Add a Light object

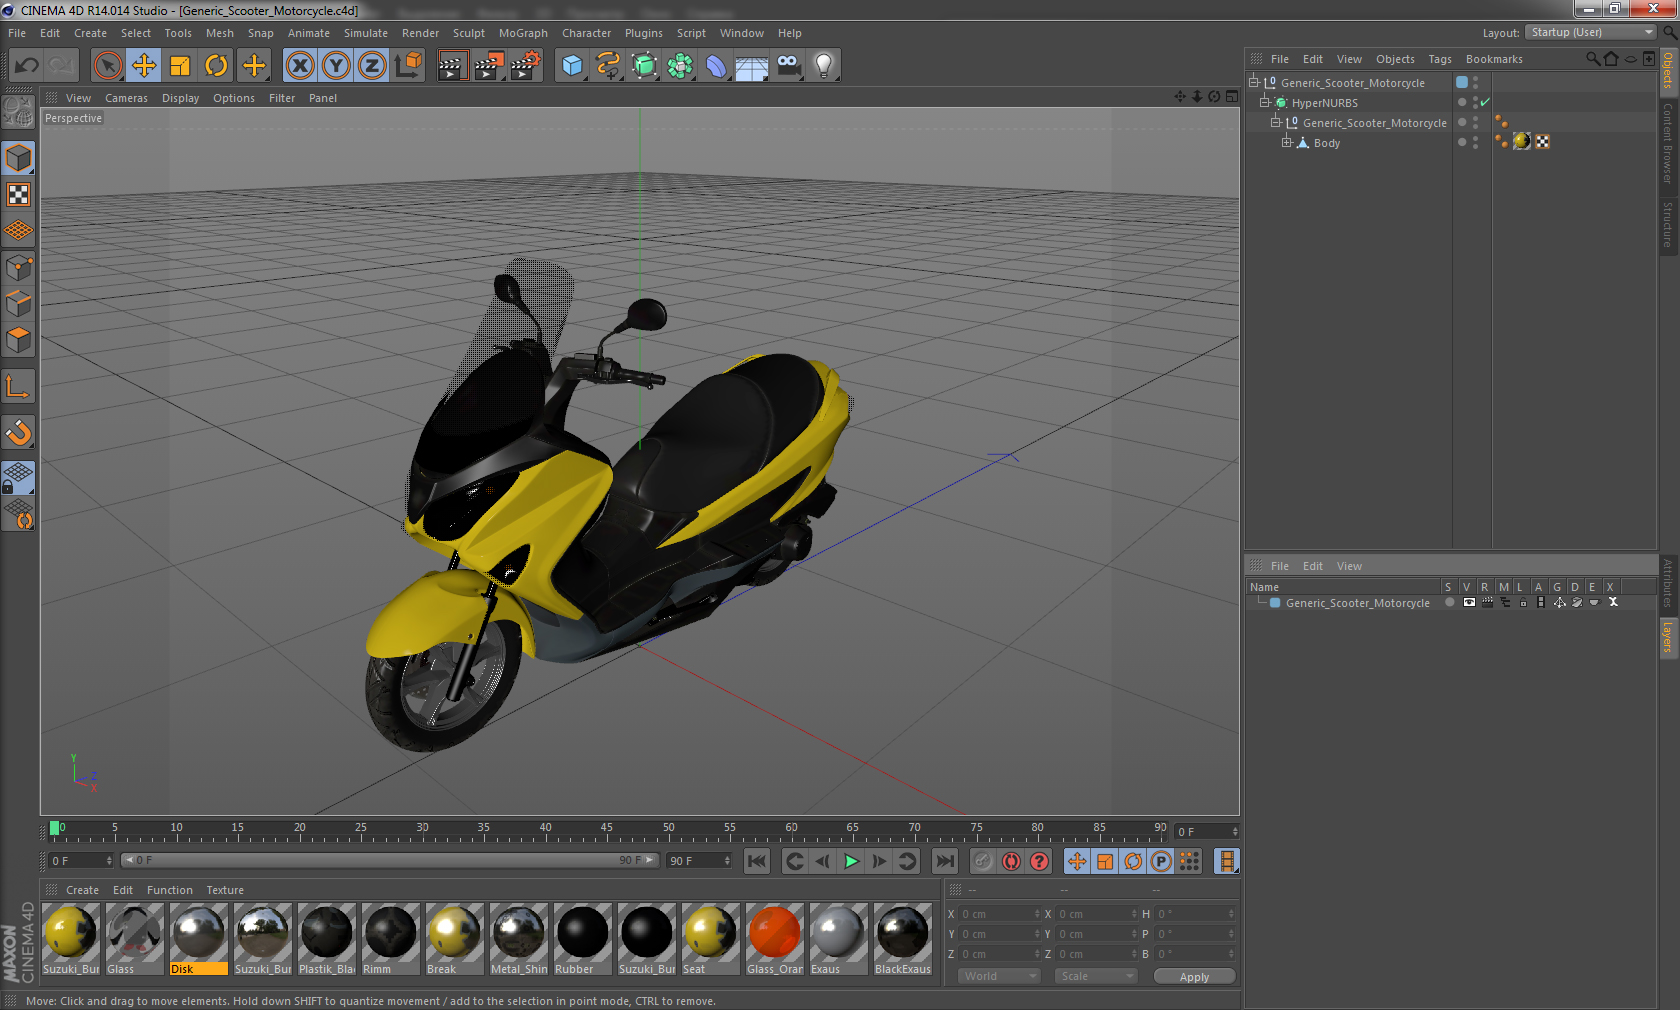(x=824, y=66)
